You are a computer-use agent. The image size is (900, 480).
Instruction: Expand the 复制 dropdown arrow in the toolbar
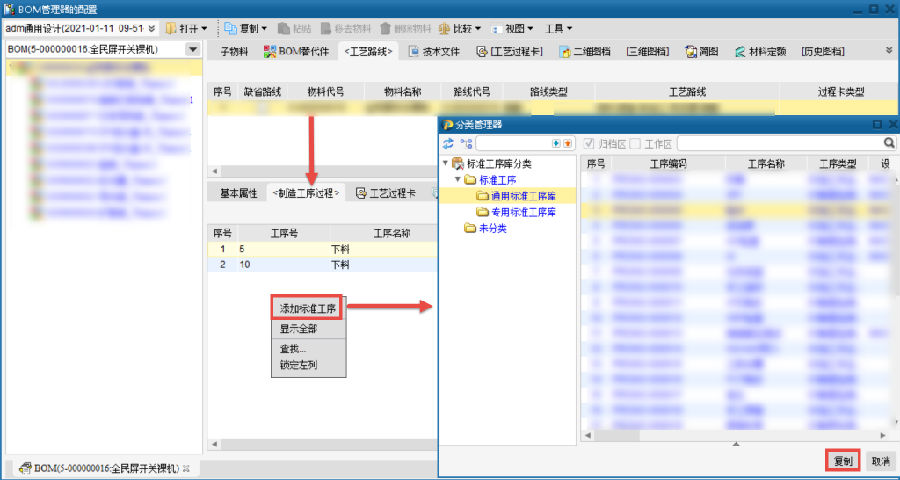coord(264,28)
